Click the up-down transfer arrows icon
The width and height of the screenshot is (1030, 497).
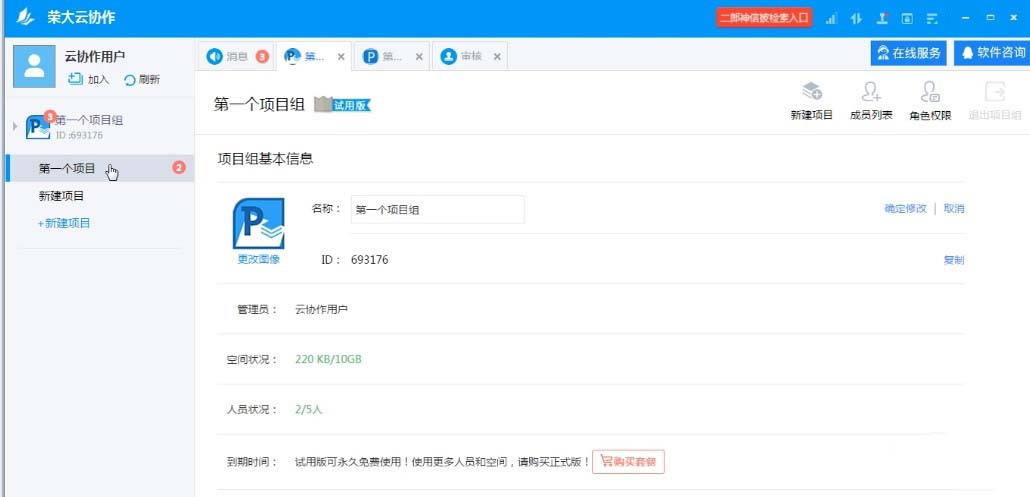[856, 19]
